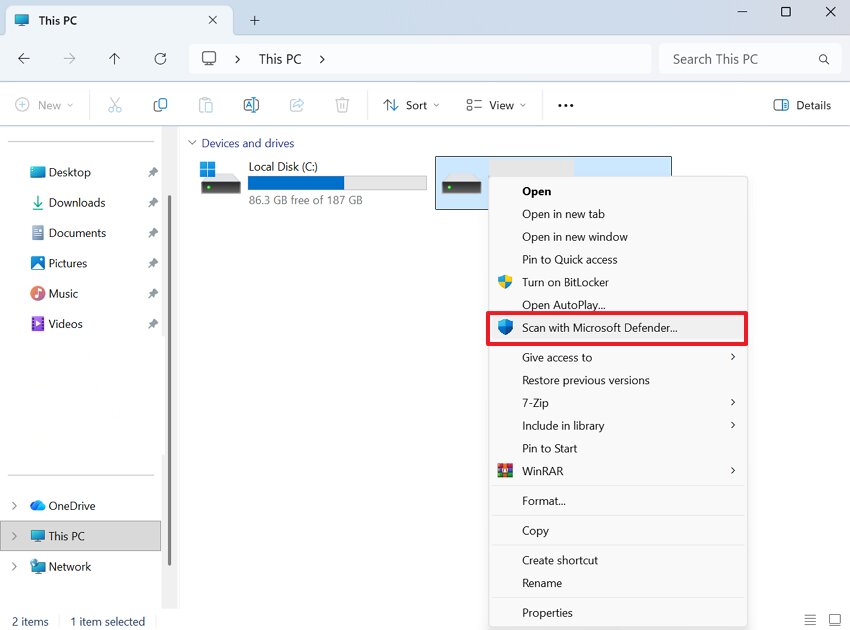Select the Cut icon in the toolbar
This screenshot has height=630, width=850.
pyautogui.click(x=115, y=104)
